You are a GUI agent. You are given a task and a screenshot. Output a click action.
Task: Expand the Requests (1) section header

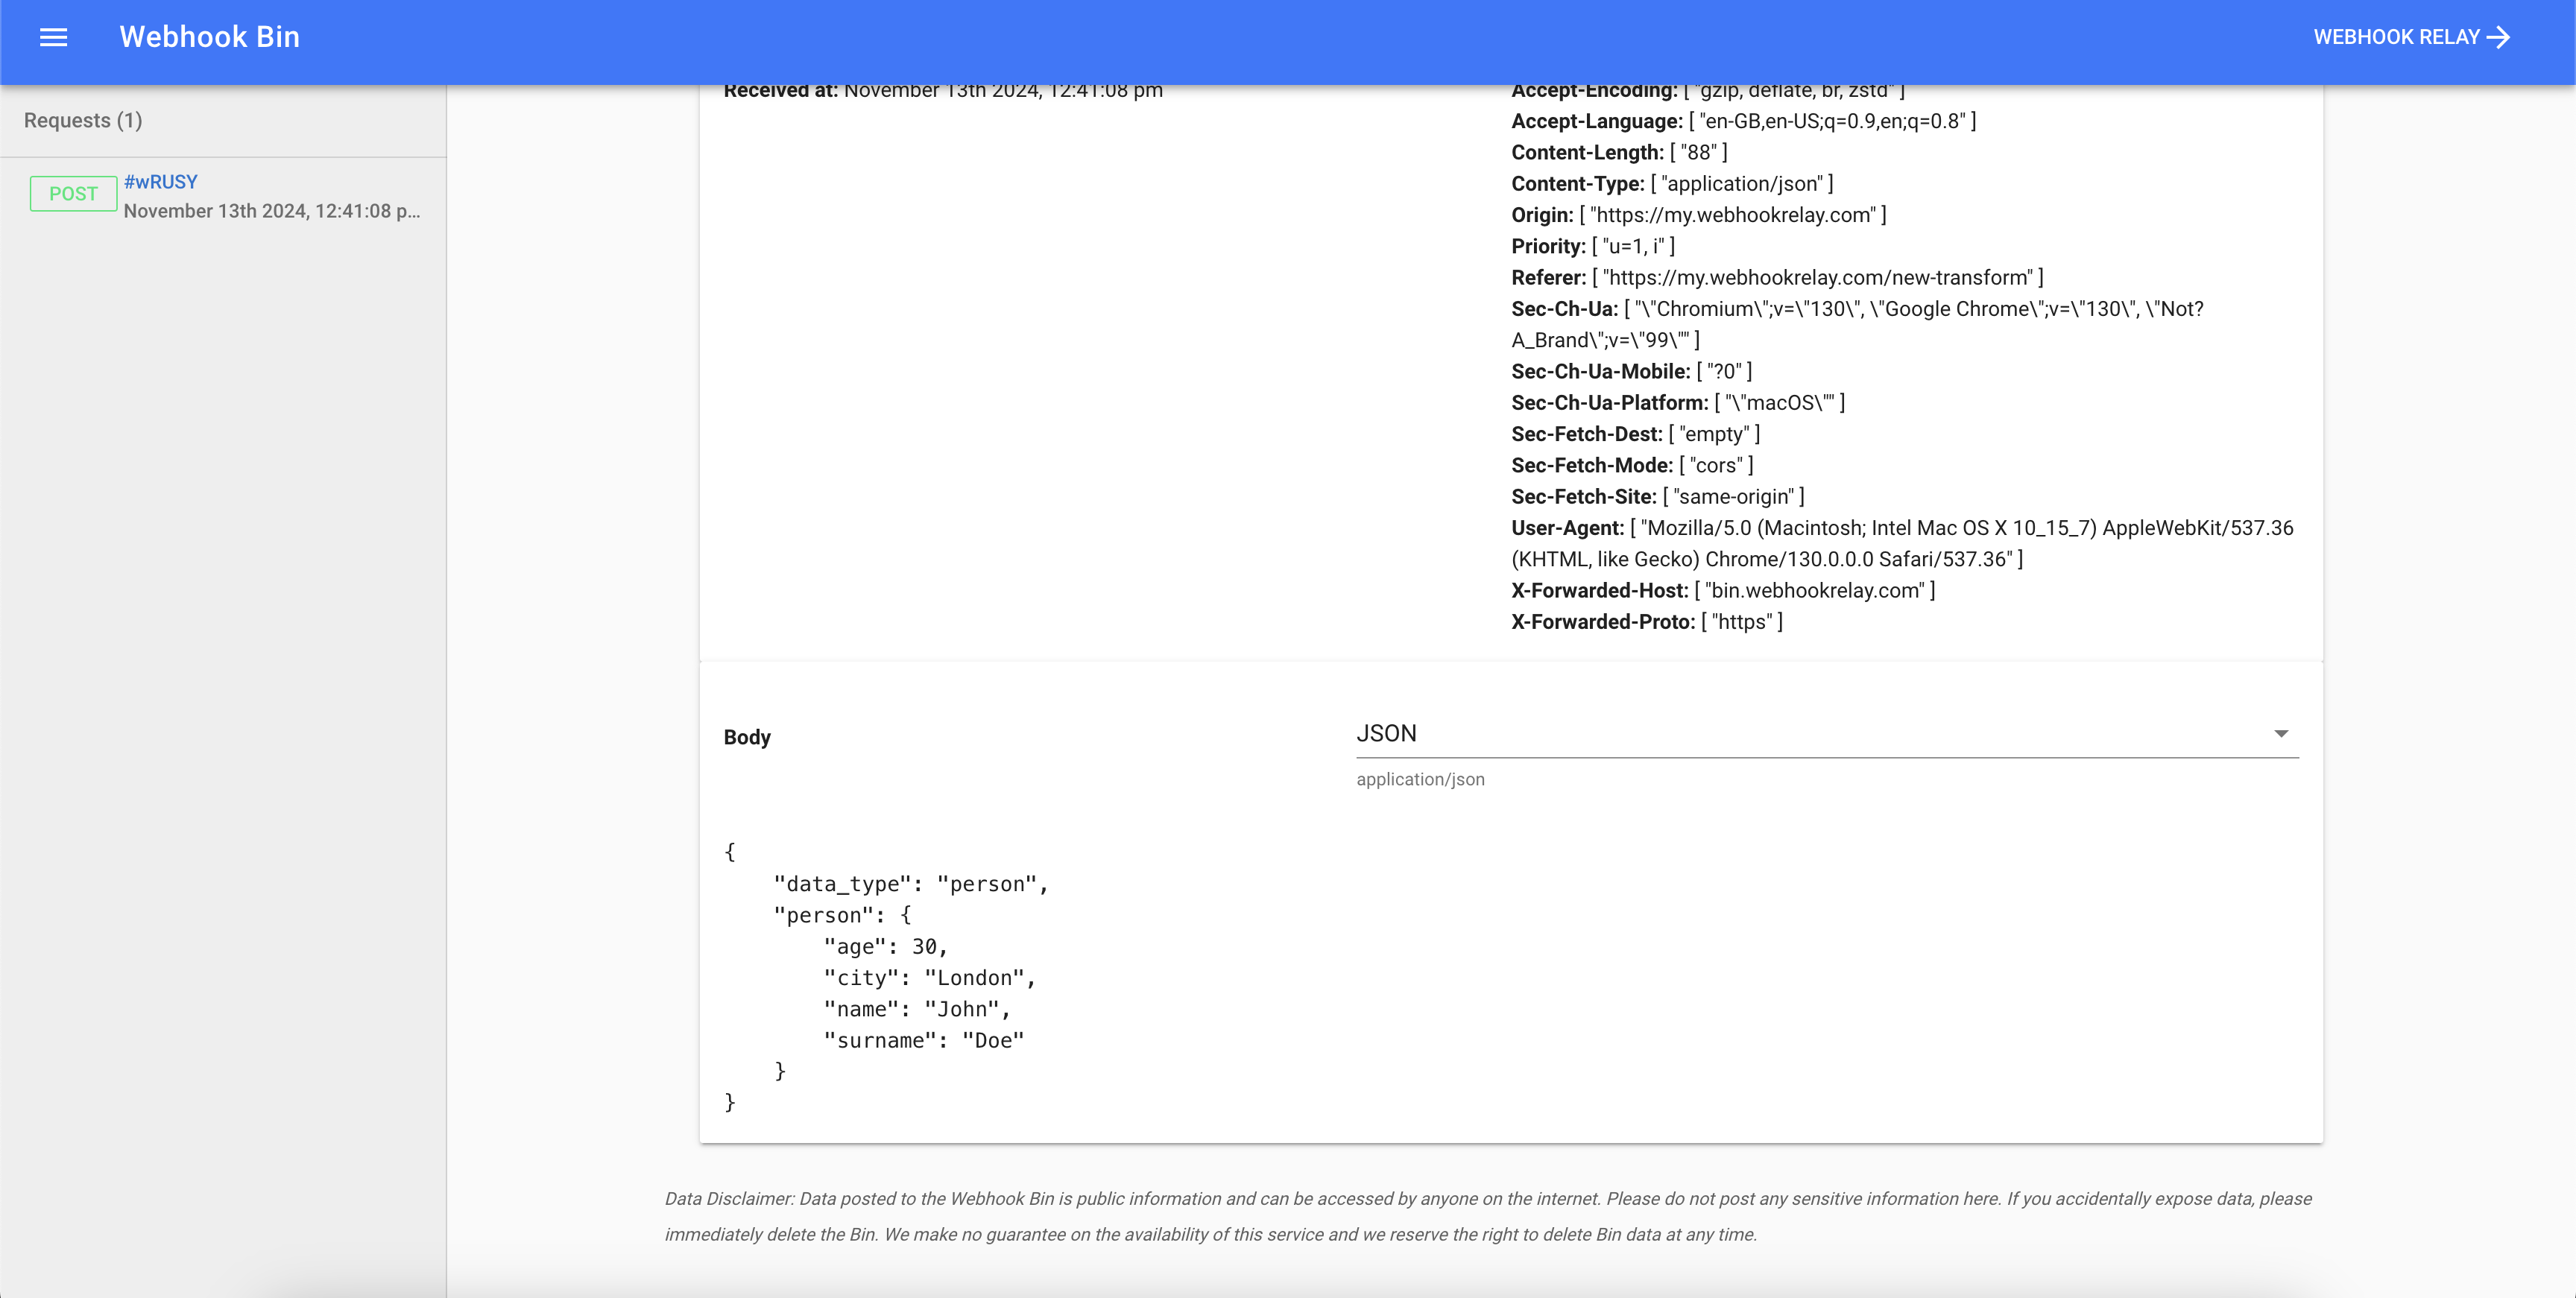pos(82,120)
